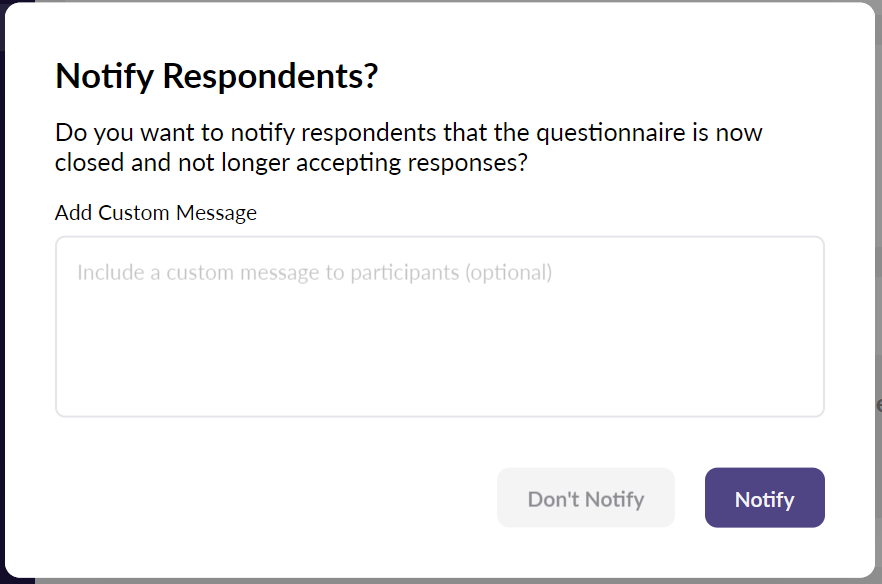Click the purple Notify button
Image resolution: width=882 pixels, height=584 pixels.
point(764,498)
